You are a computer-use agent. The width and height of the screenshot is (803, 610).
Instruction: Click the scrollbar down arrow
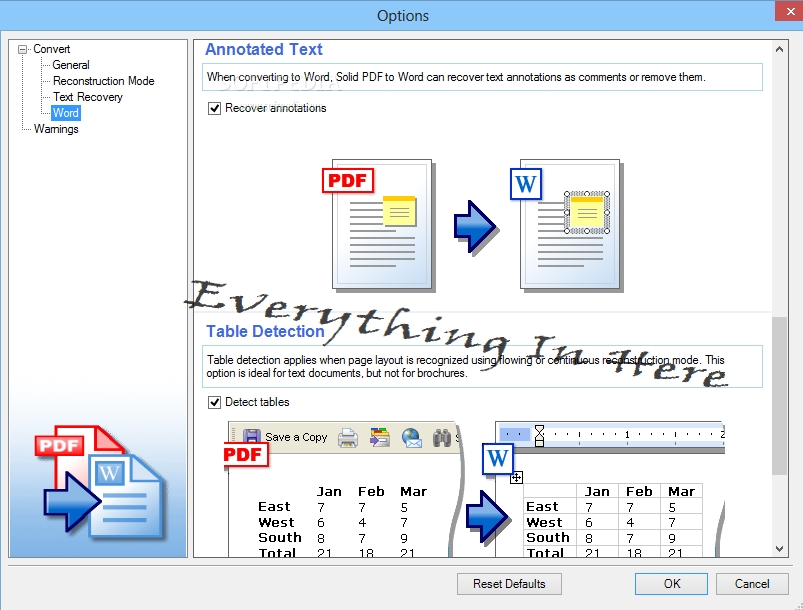pyautogui.click(x=779, y=549)
